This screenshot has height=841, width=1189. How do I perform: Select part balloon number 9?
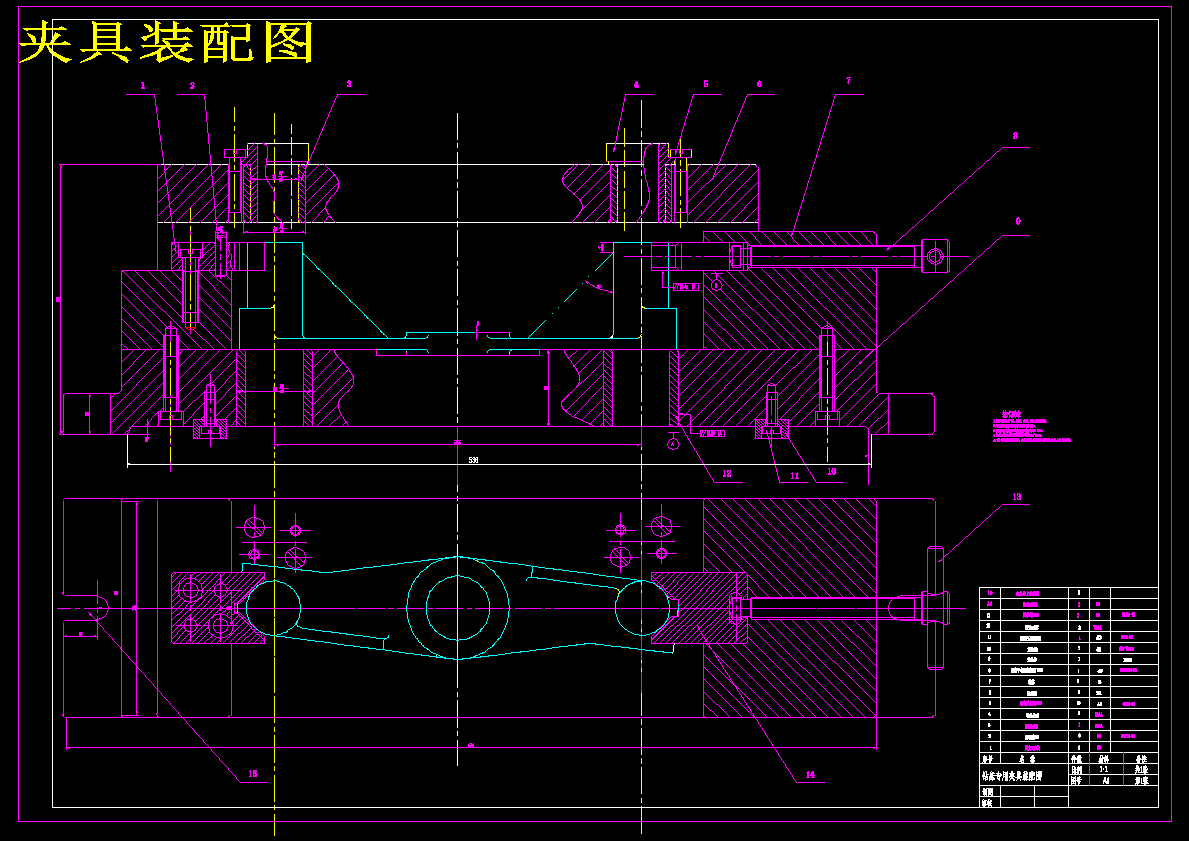(1018, 221)
